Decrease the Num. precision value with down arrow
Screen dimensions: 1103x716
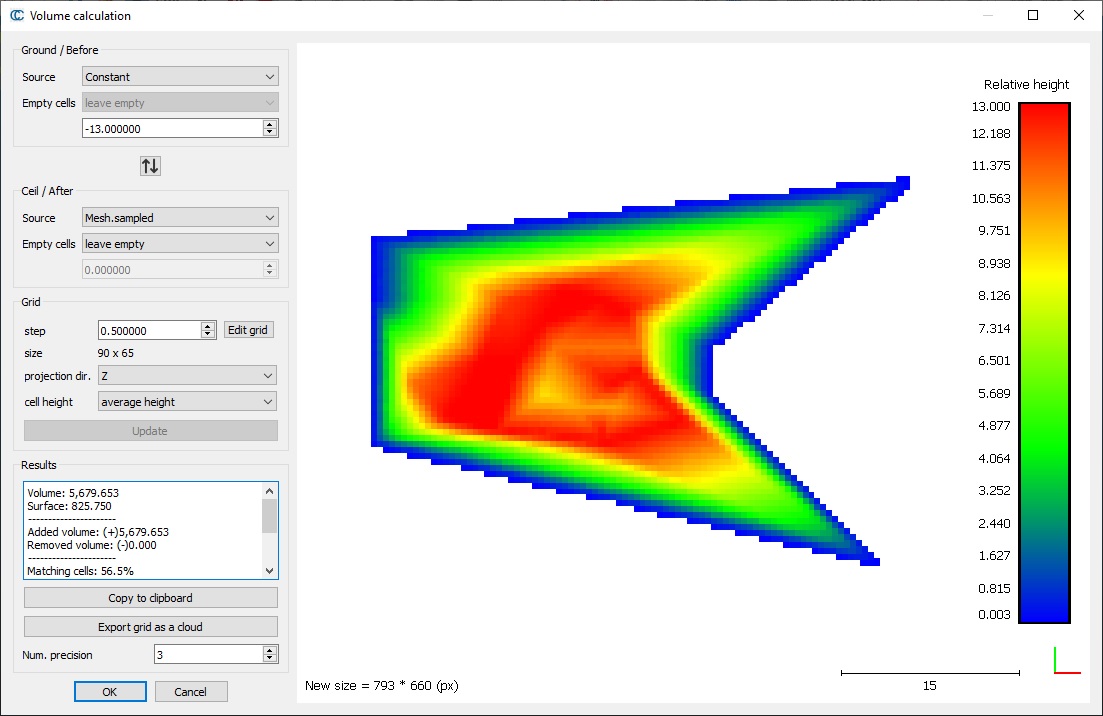(269, 658)
